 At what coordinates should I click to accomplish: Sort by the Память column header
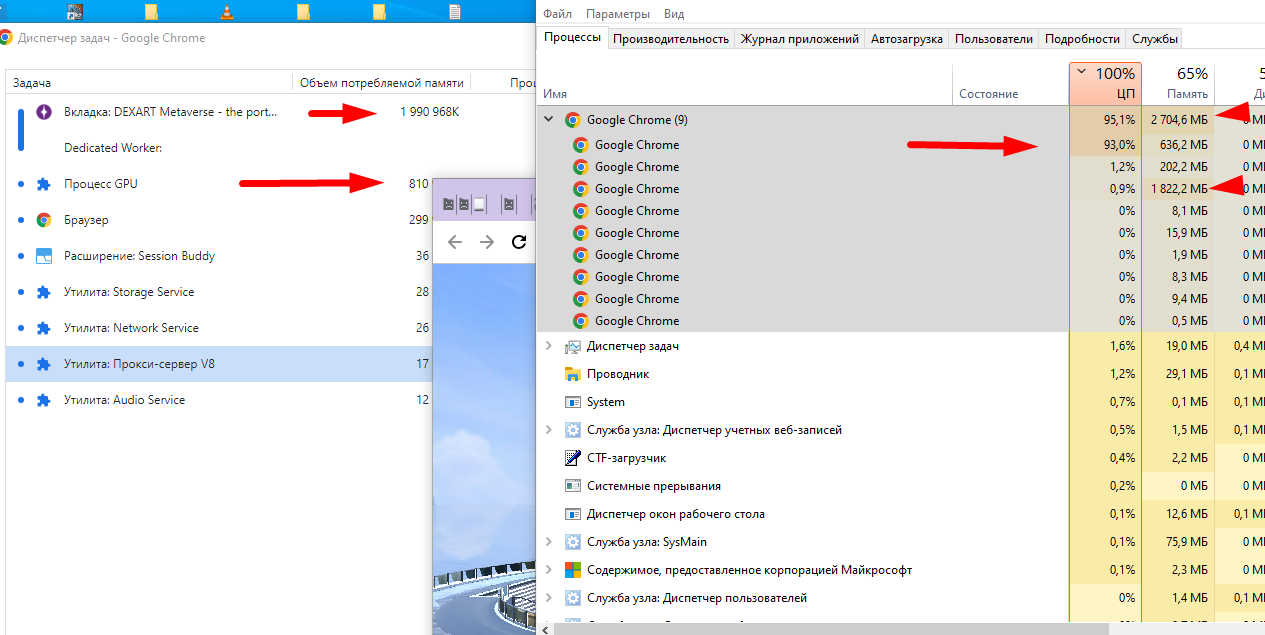[x=1178, y=84]
